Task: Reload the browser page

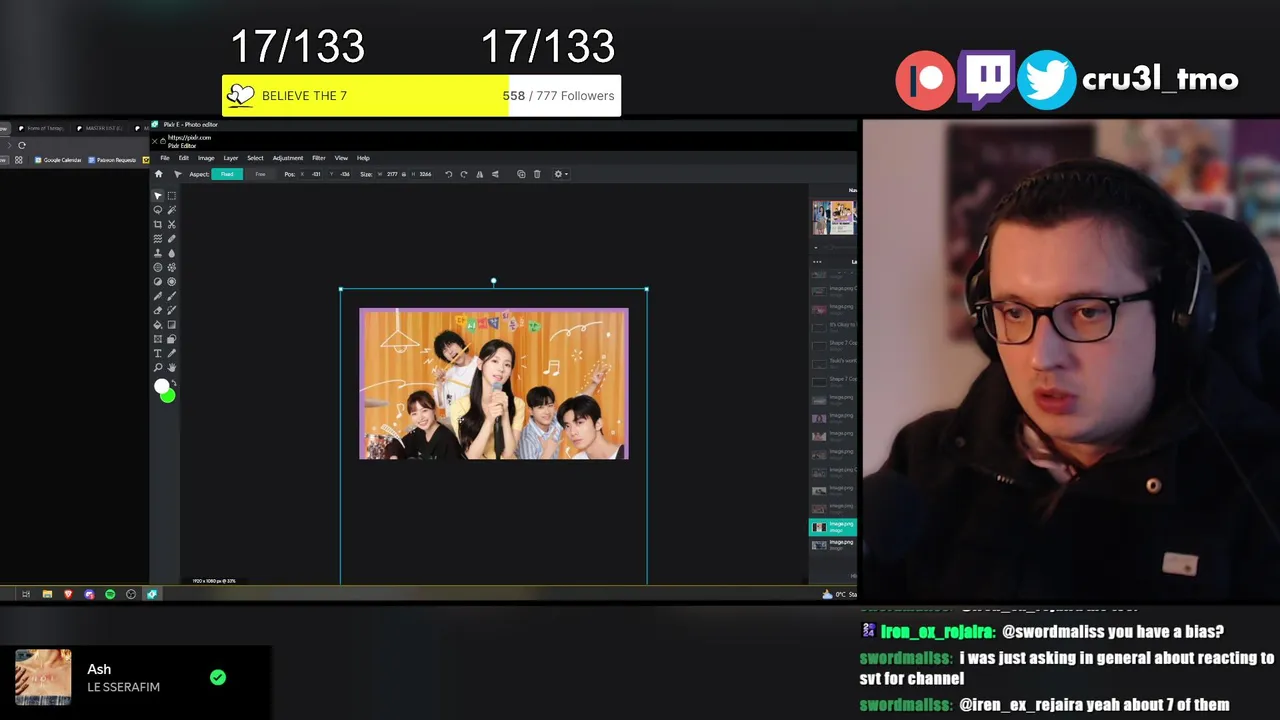Action: [x=21, y=145]
